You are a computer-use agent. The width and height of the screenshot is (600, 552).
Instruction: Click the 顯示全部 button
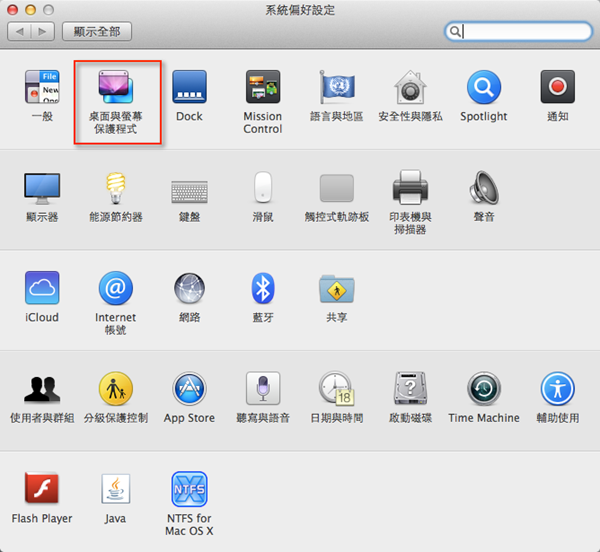pyautogui.click(x=97, y=31)
